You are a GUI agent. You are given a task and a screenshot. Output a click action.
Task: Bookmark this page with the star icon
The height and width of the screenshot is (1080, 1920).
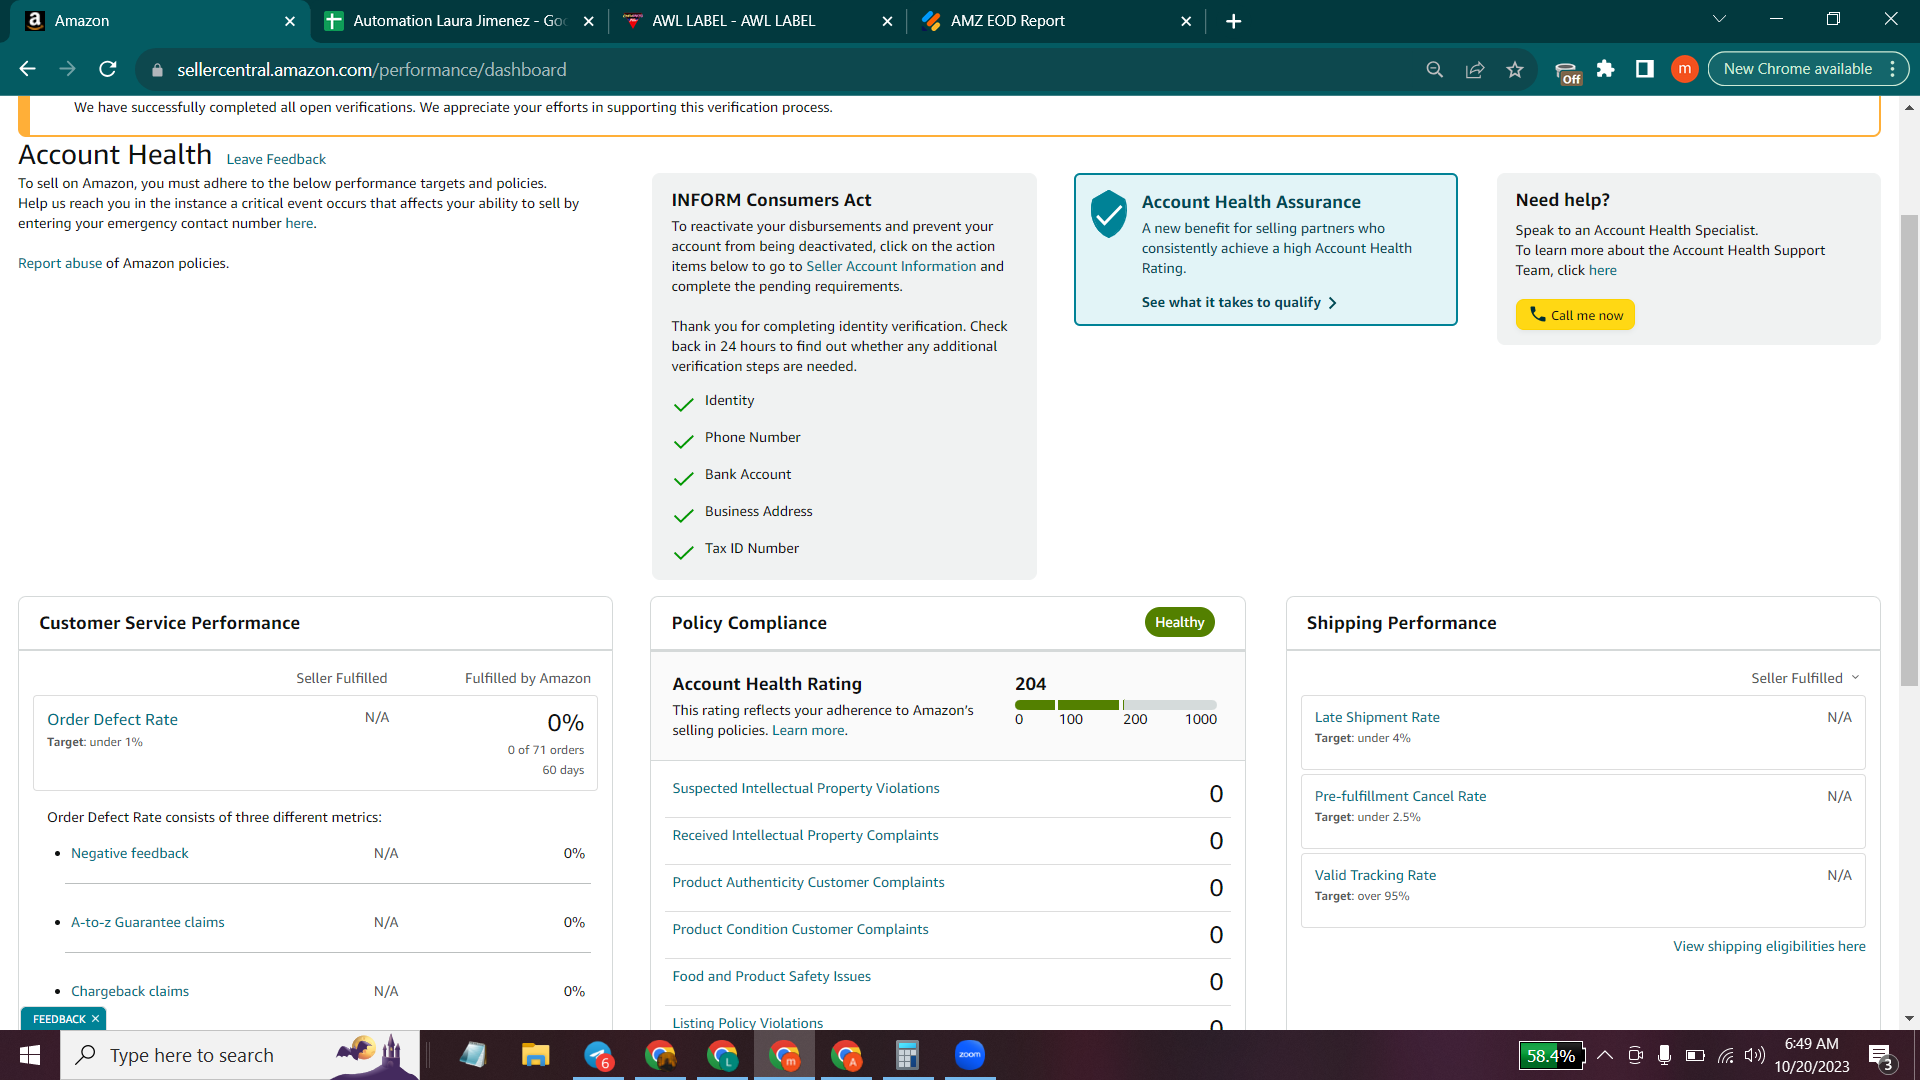pyautogui.click(x=1514, y=69)
